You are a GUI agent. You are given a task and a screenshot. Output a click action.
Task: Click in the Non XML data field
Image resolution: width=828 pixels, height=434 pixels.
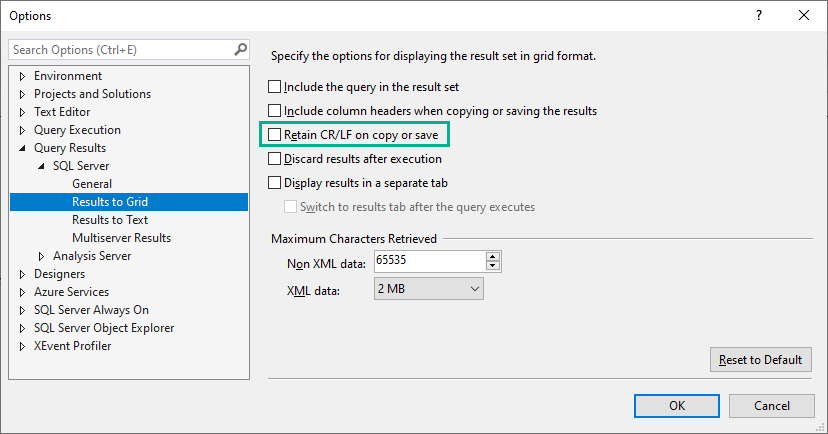(429, 262)
